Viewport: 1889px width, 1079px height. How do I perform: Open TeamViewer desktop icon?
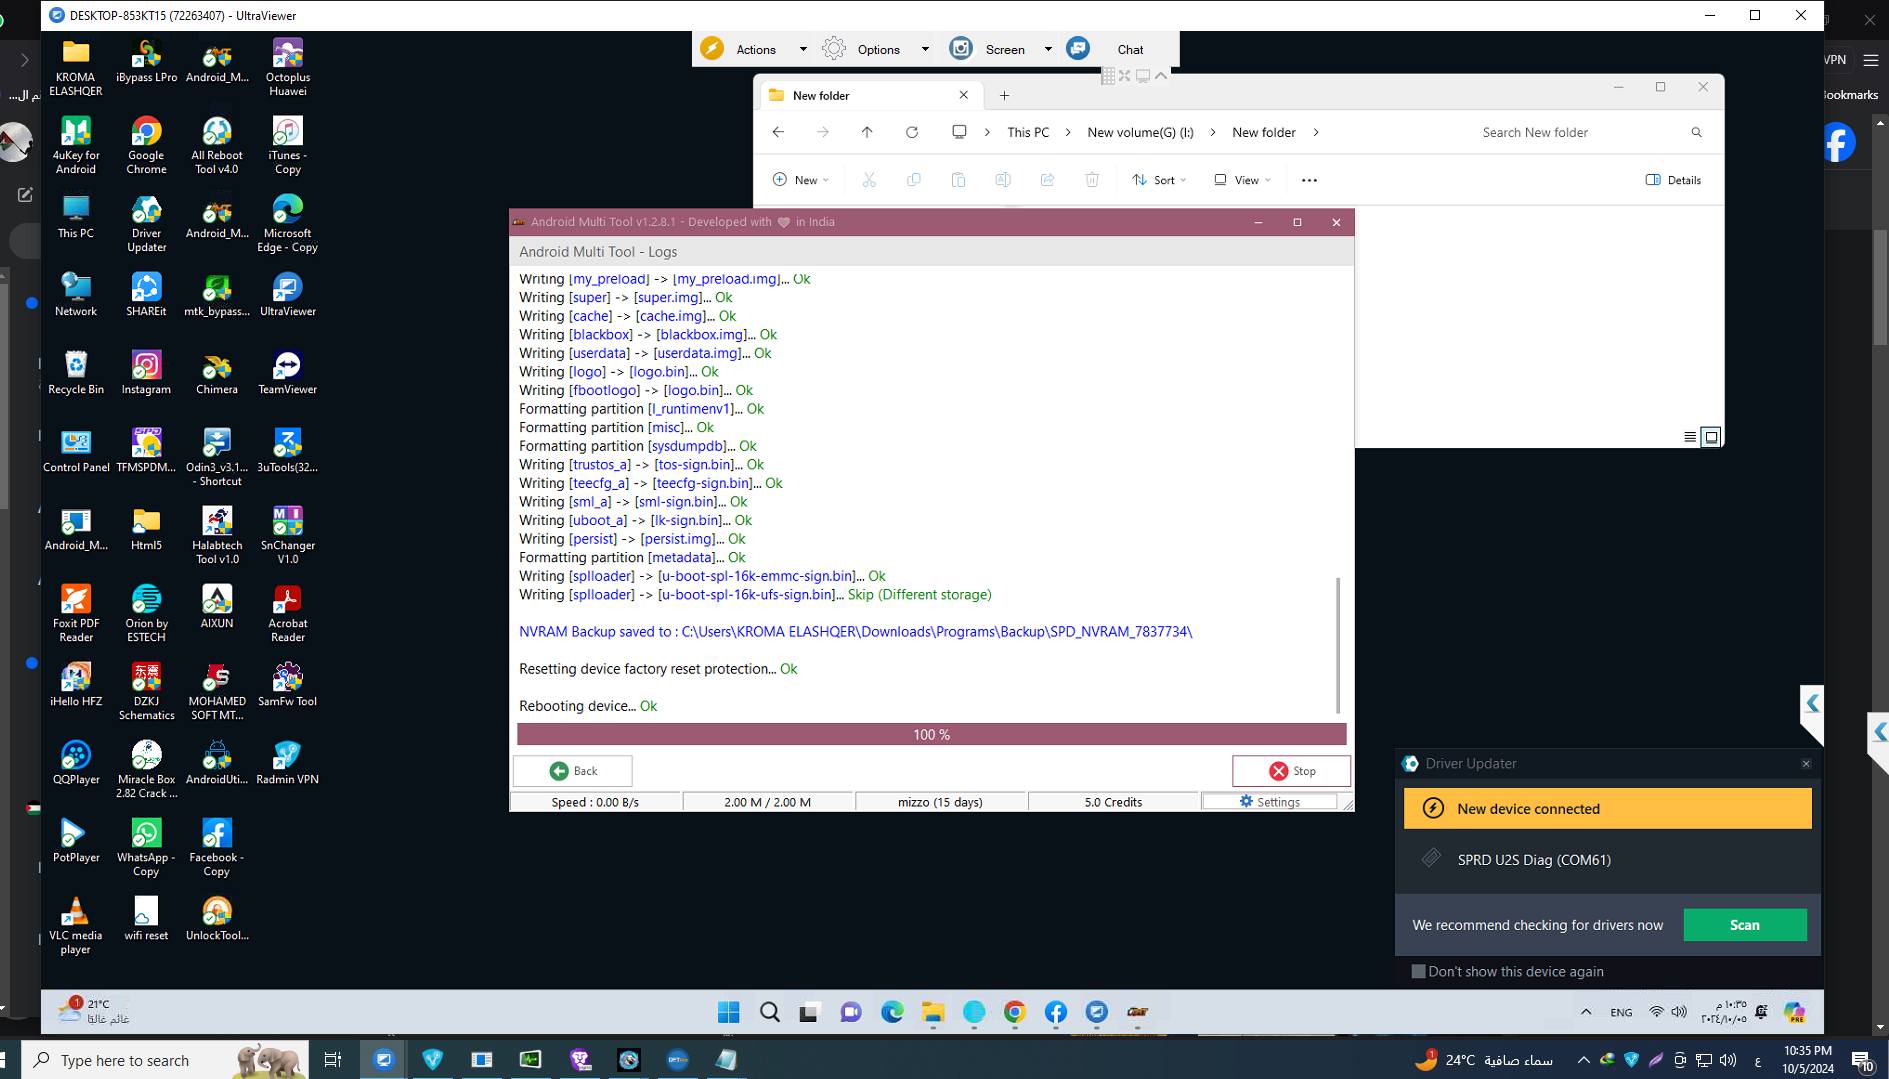287,374
